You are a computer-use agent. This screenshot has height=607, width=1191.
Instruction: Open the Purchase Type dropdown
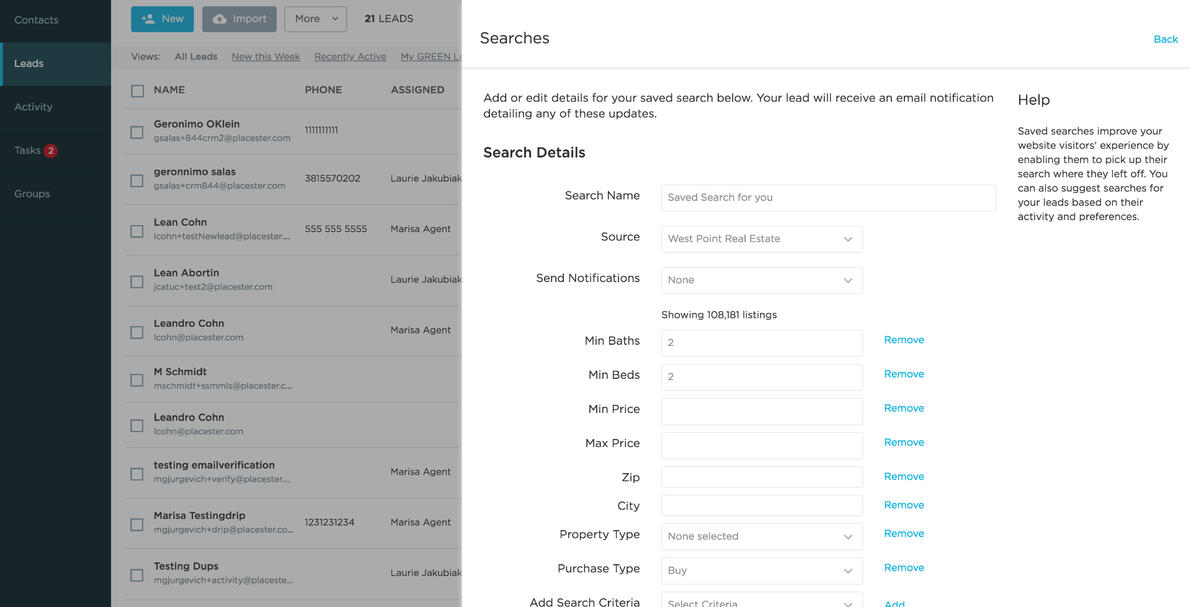click(x=761, y=571)
